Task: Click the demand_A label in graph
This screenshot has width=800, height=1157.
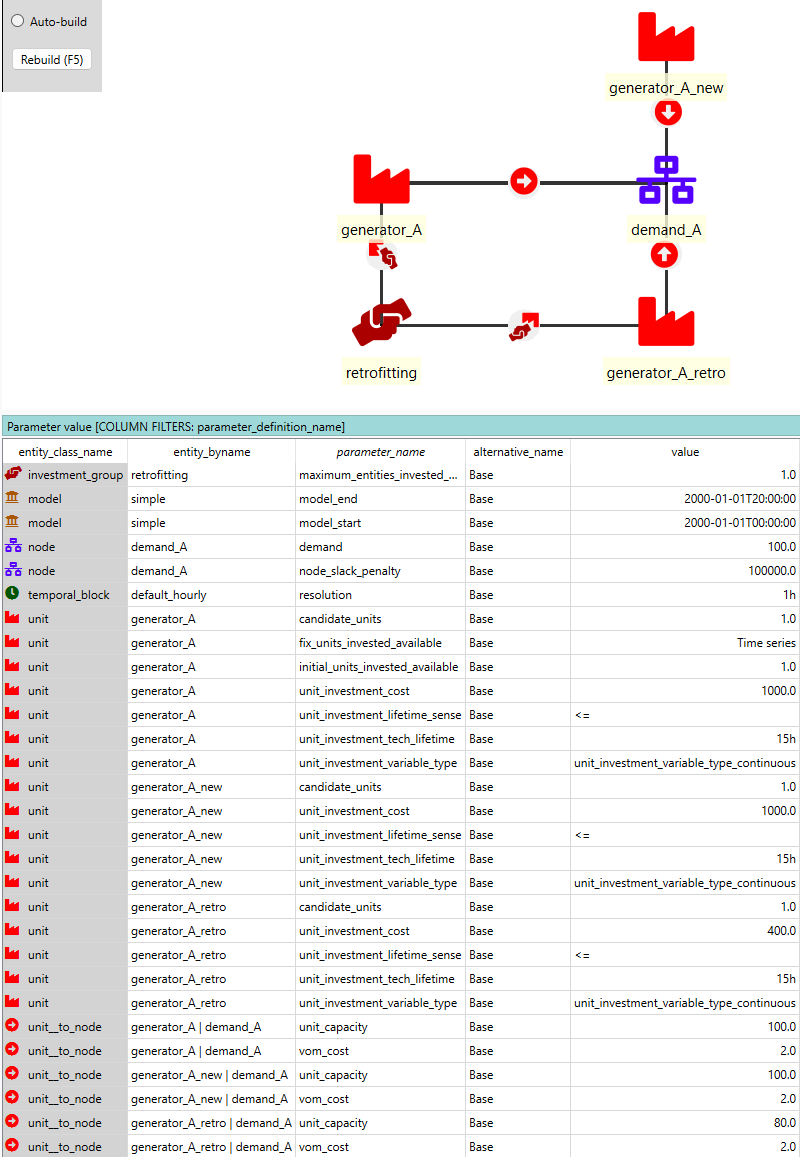Action: coord(666,229)
